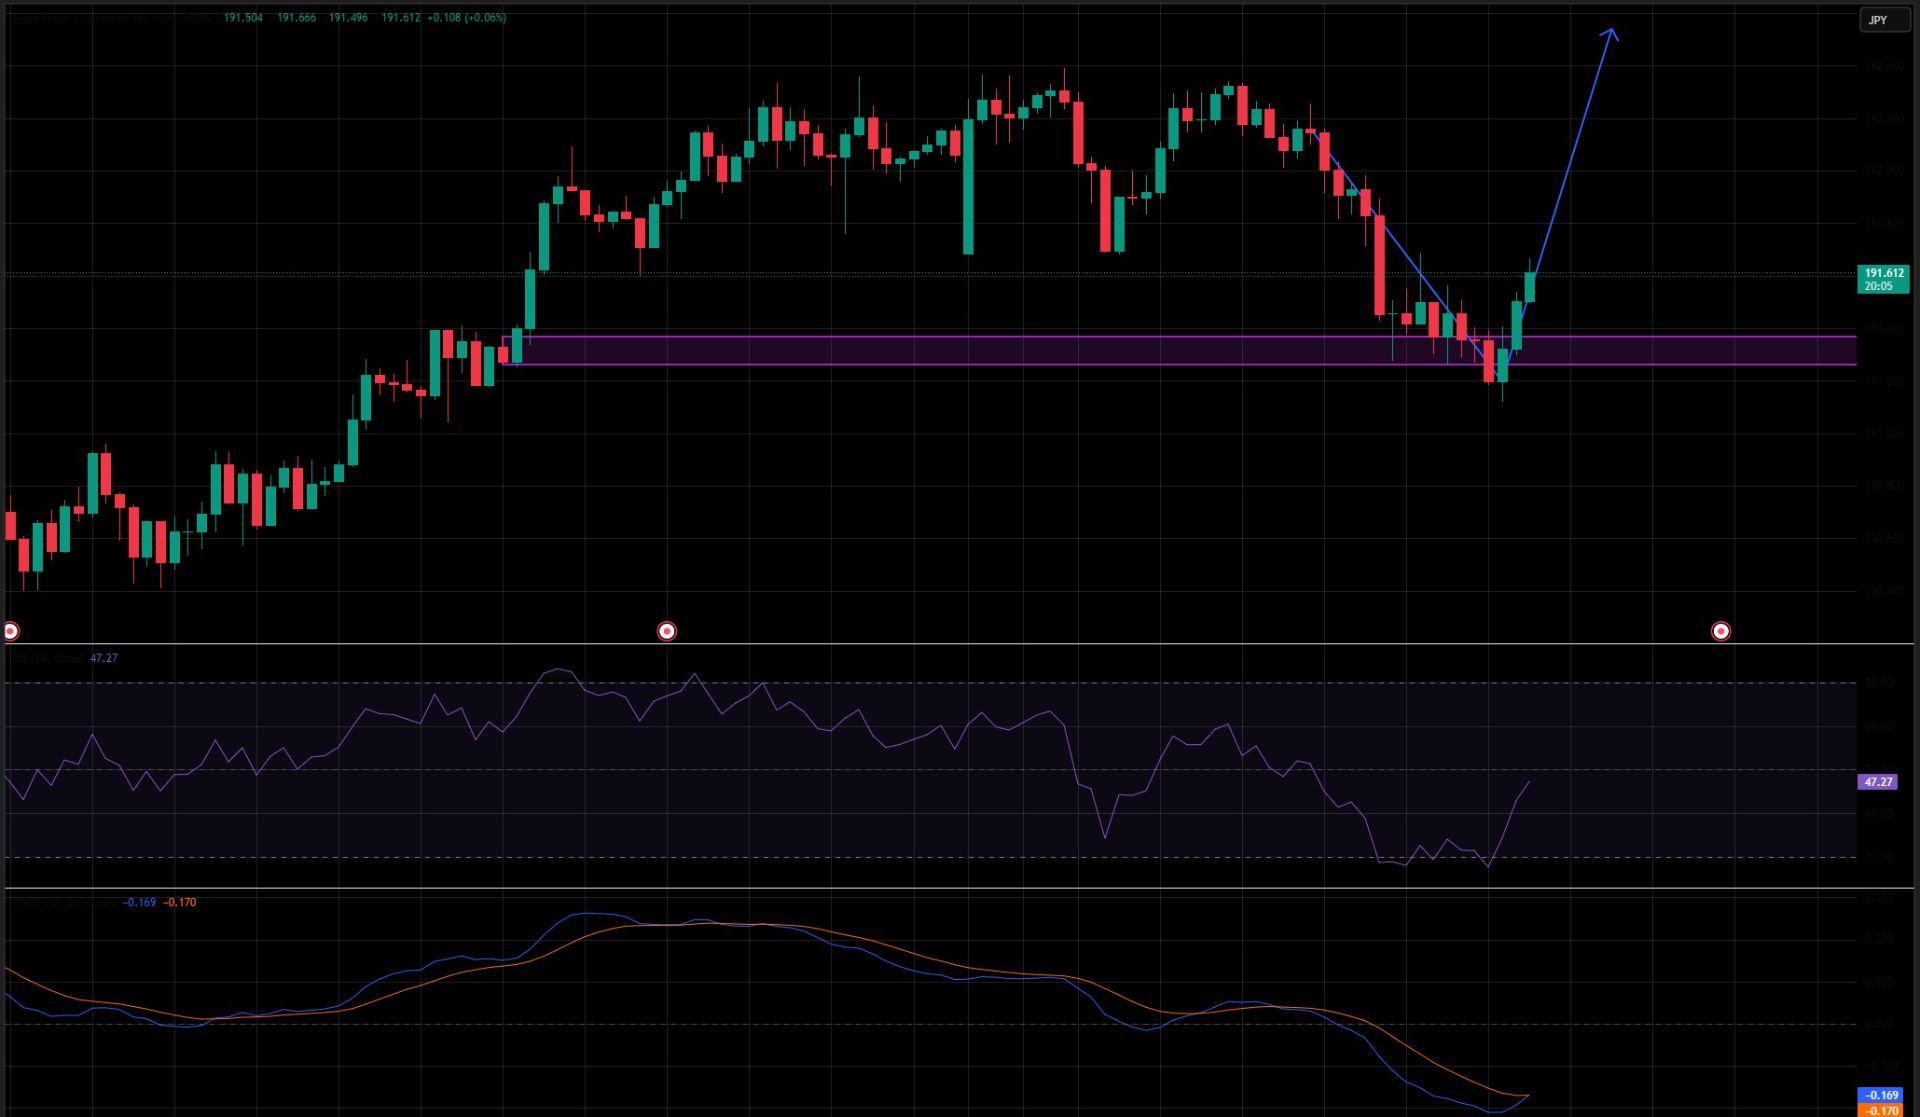Click the rightmost red event marker circle
1920x1117 pixels.
click(x=1722, y=631)
